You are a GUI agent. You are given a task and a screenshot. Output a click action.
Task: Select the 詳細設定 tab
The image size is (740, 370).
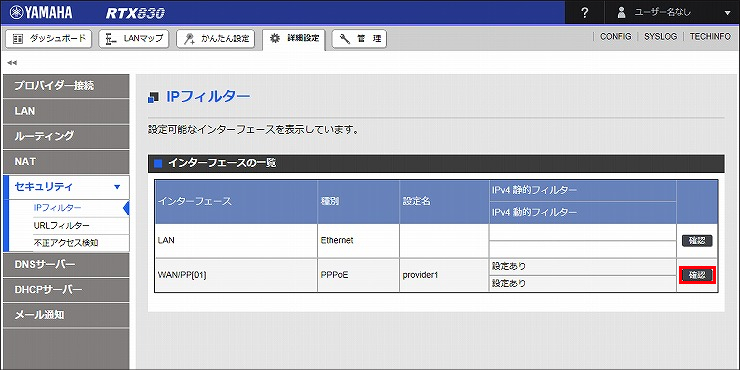pyautogui.click(x=294, y=39)
